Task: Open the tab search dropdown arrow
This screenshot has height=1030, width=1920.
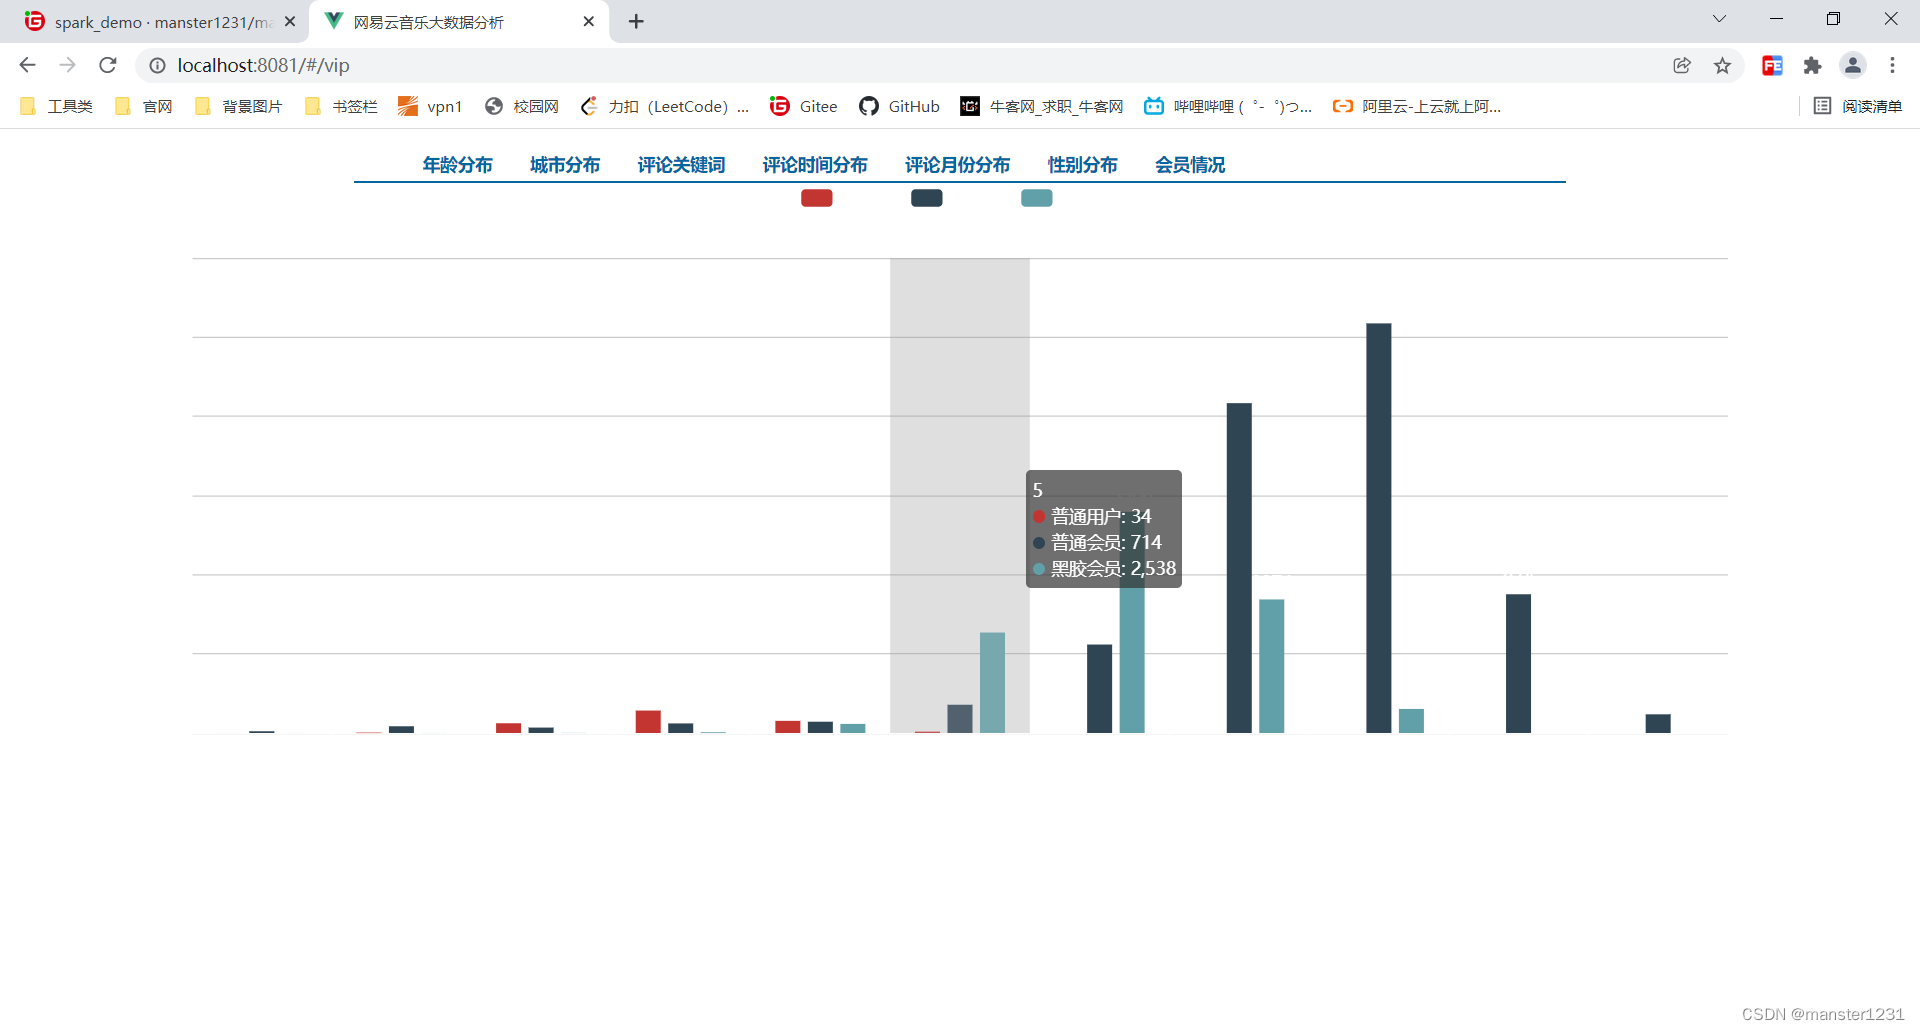Action: tap(1719, 19)
